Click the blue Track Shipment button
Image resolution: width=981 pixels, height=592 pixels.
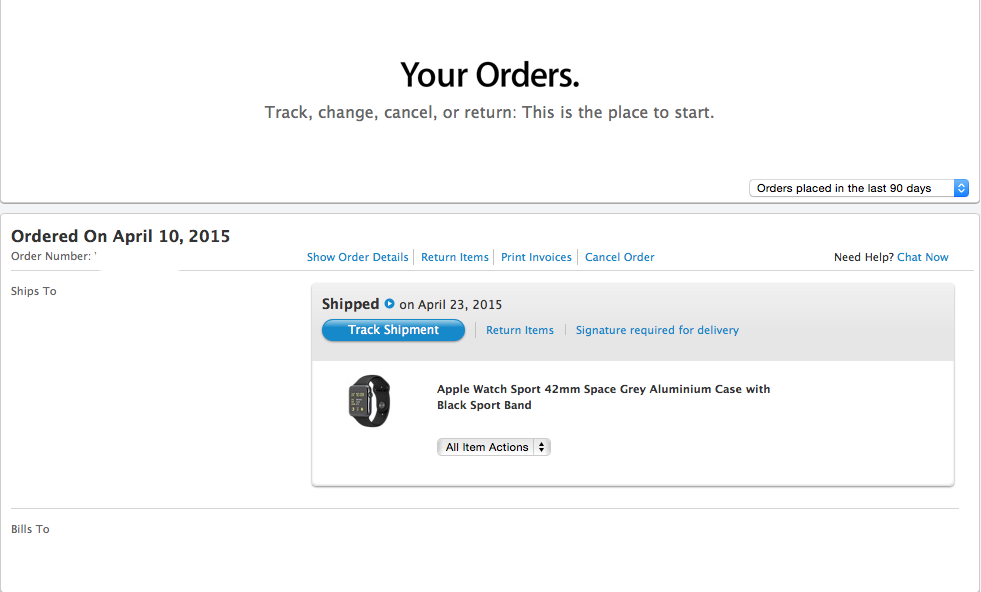coord(394,330)
